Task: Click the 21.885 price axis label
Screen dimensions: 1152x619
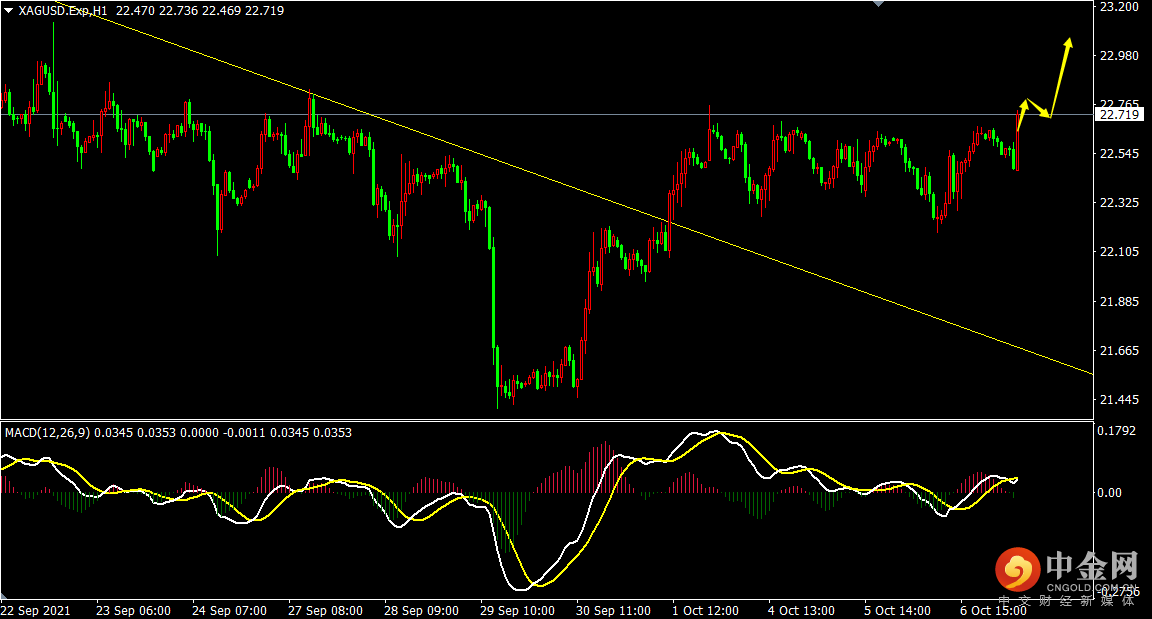Action: pyautogui.click(x=1119, y=302)
